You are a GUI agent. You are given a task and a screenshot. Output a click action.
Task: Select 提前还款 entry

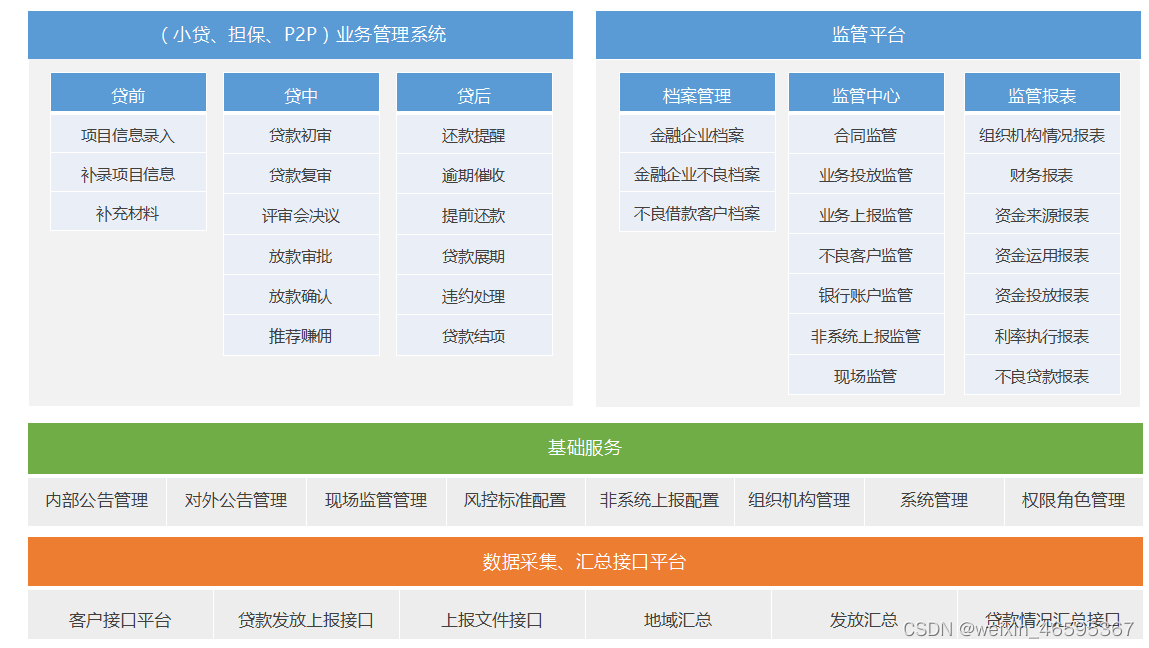474,215
